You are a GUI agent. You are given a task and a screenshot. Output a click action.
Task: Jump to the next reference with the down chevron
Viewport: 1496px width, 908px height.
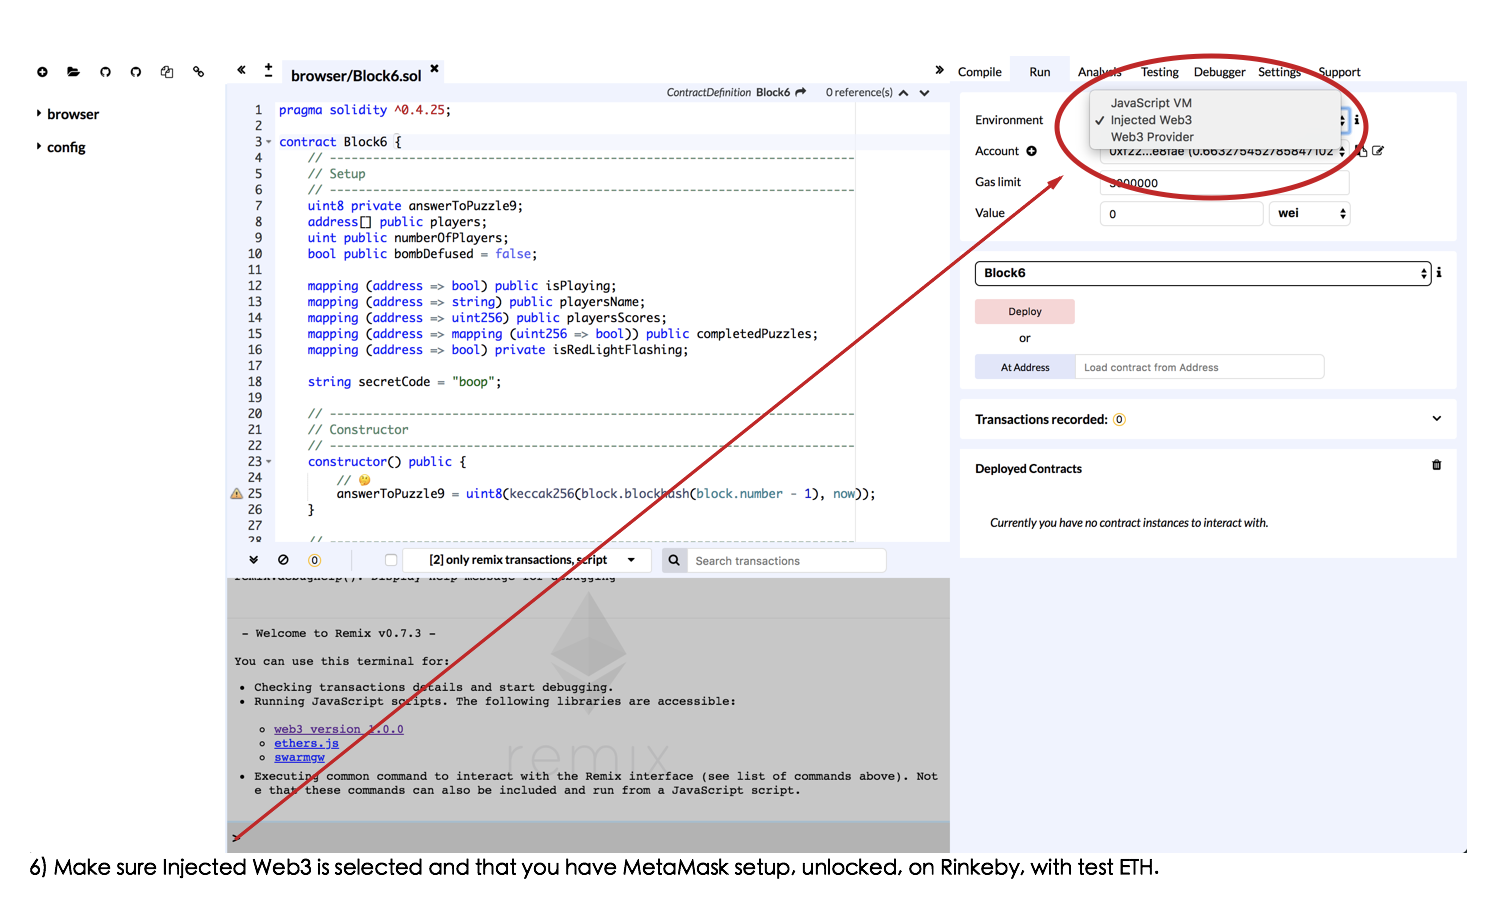click(x=925, y=93)
